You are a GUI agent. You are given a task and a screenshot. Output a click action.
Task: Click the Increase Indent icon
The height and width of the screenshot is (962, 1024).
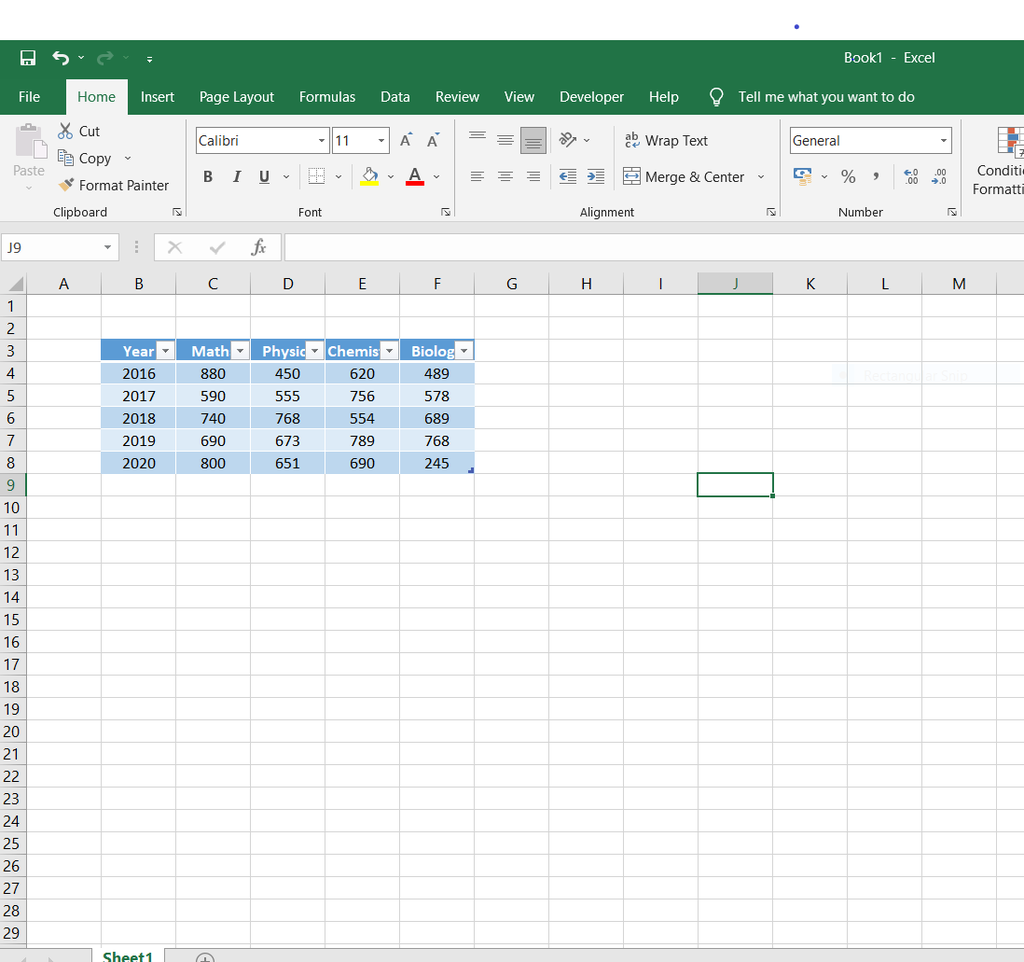tap(596, 177)
